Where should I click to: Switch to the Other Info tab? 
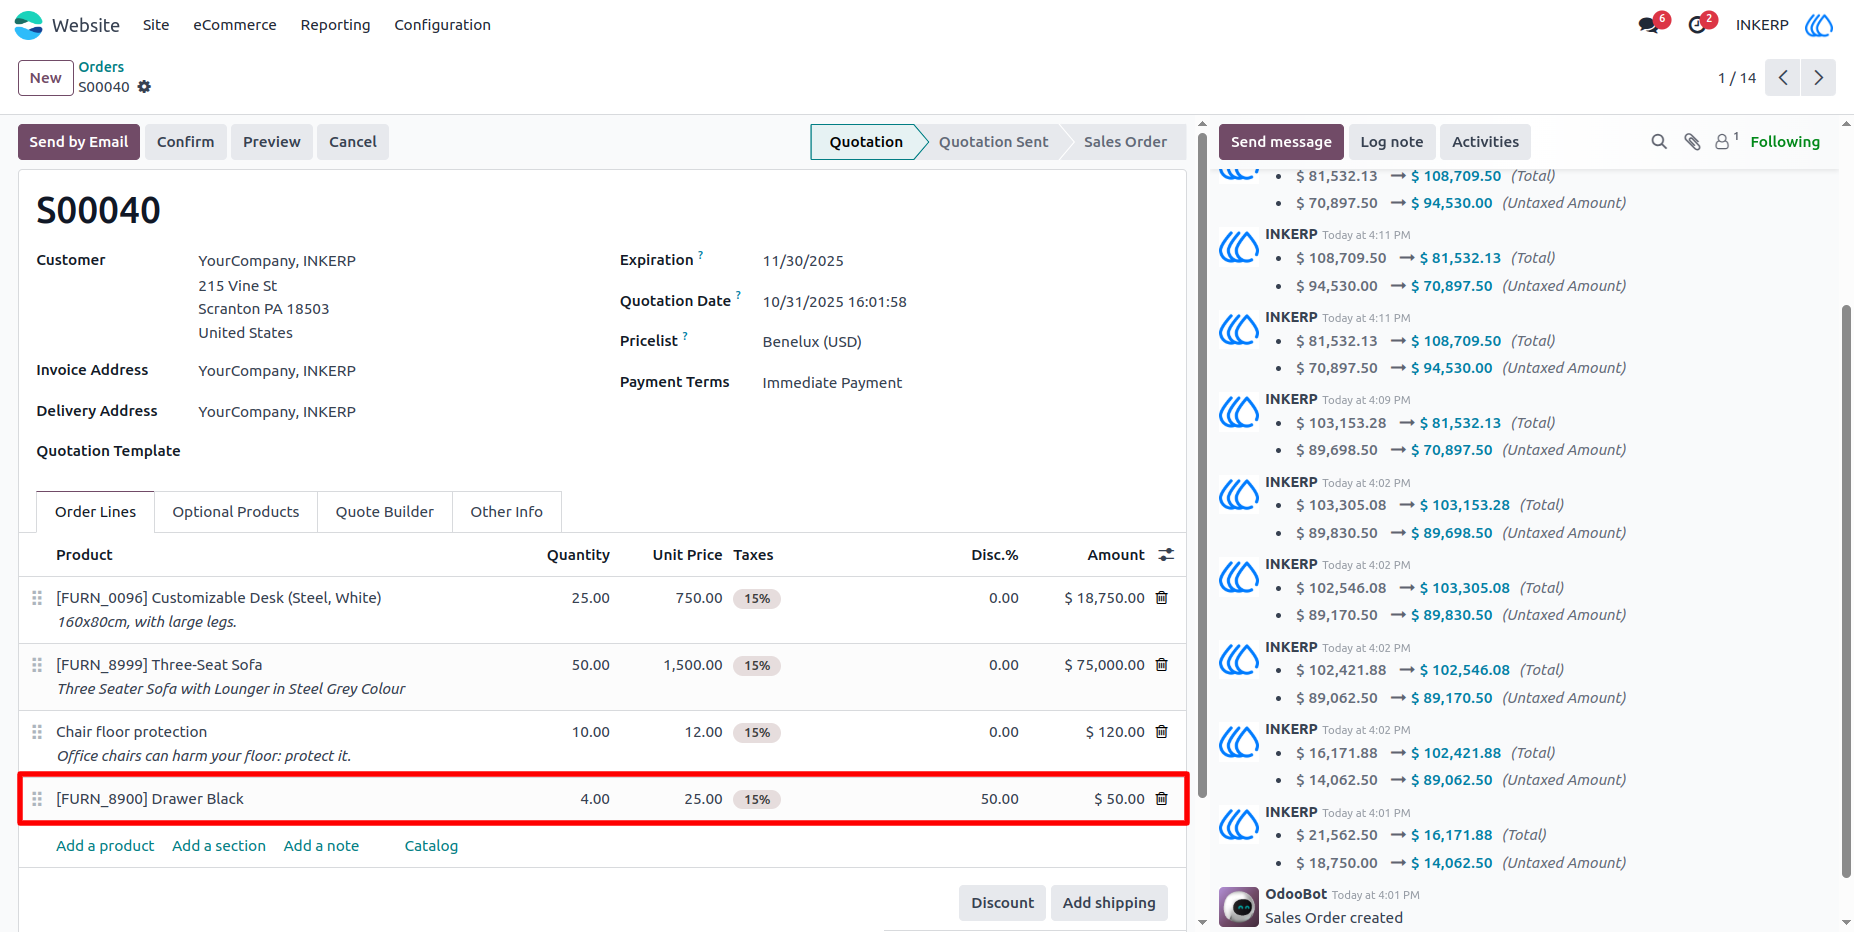pos(507,512)
